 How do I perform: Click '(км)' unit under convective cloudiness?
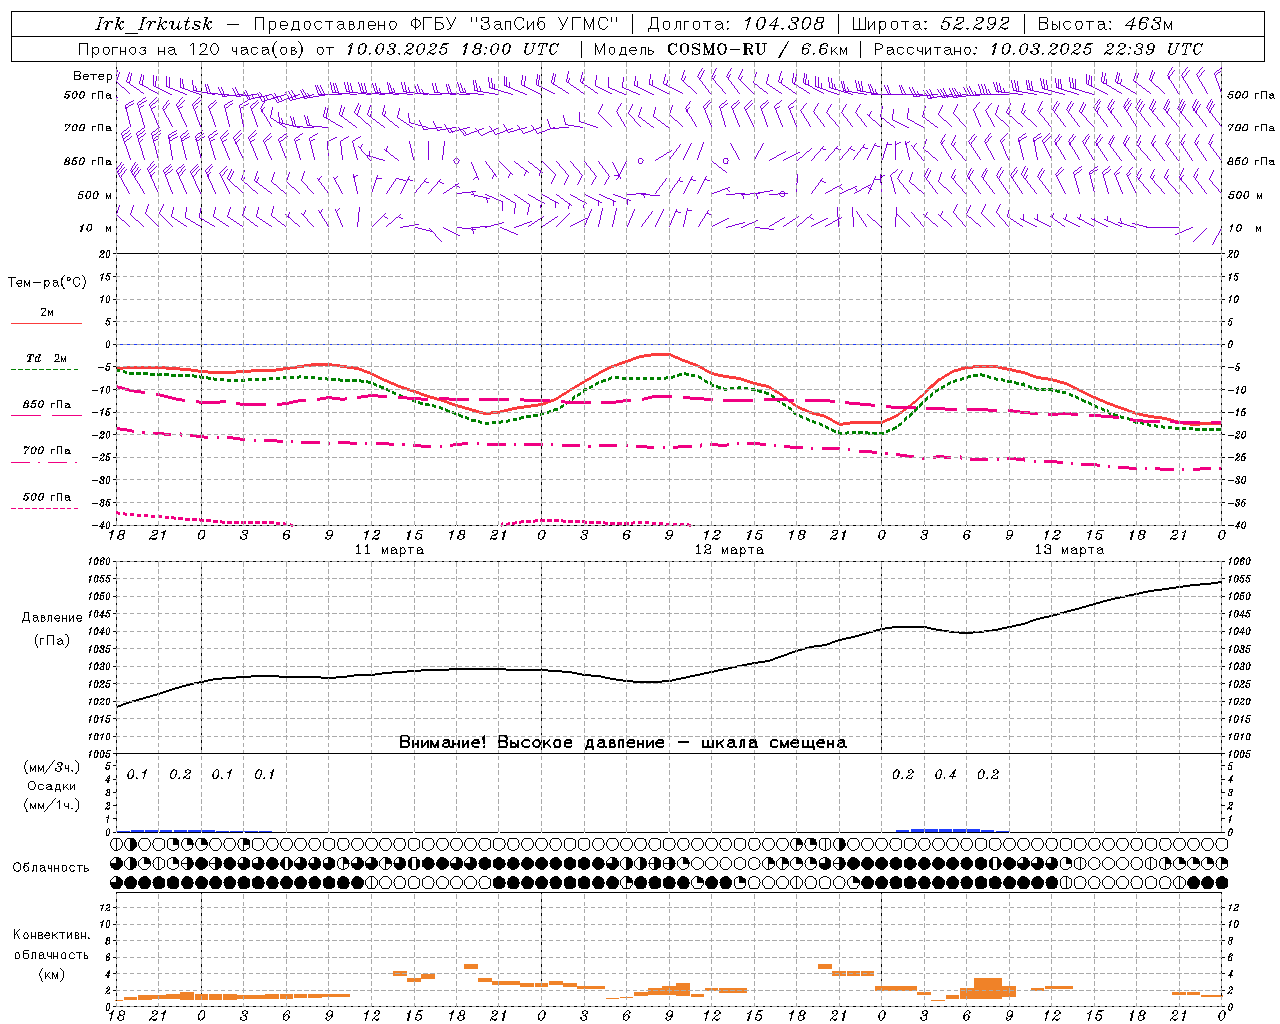[x=51, y=974]
